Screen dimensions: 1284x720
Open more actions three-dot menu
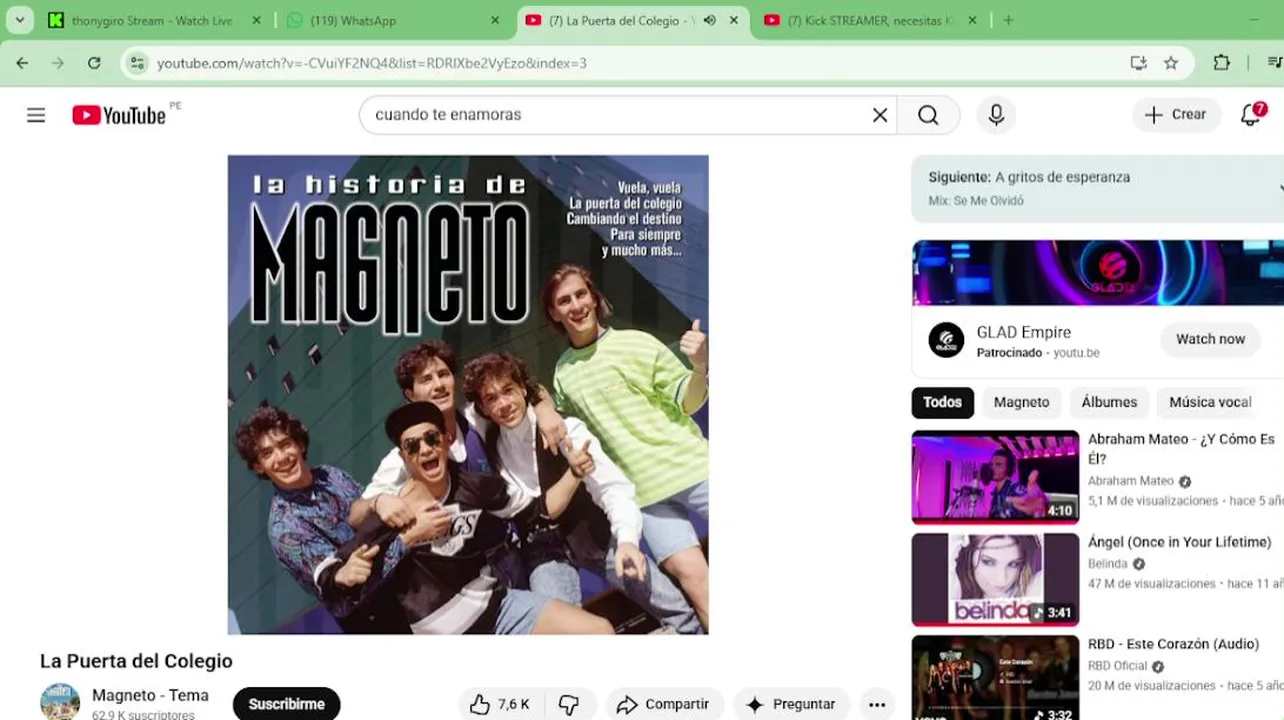pyautogui.click(x=877, y=704)
